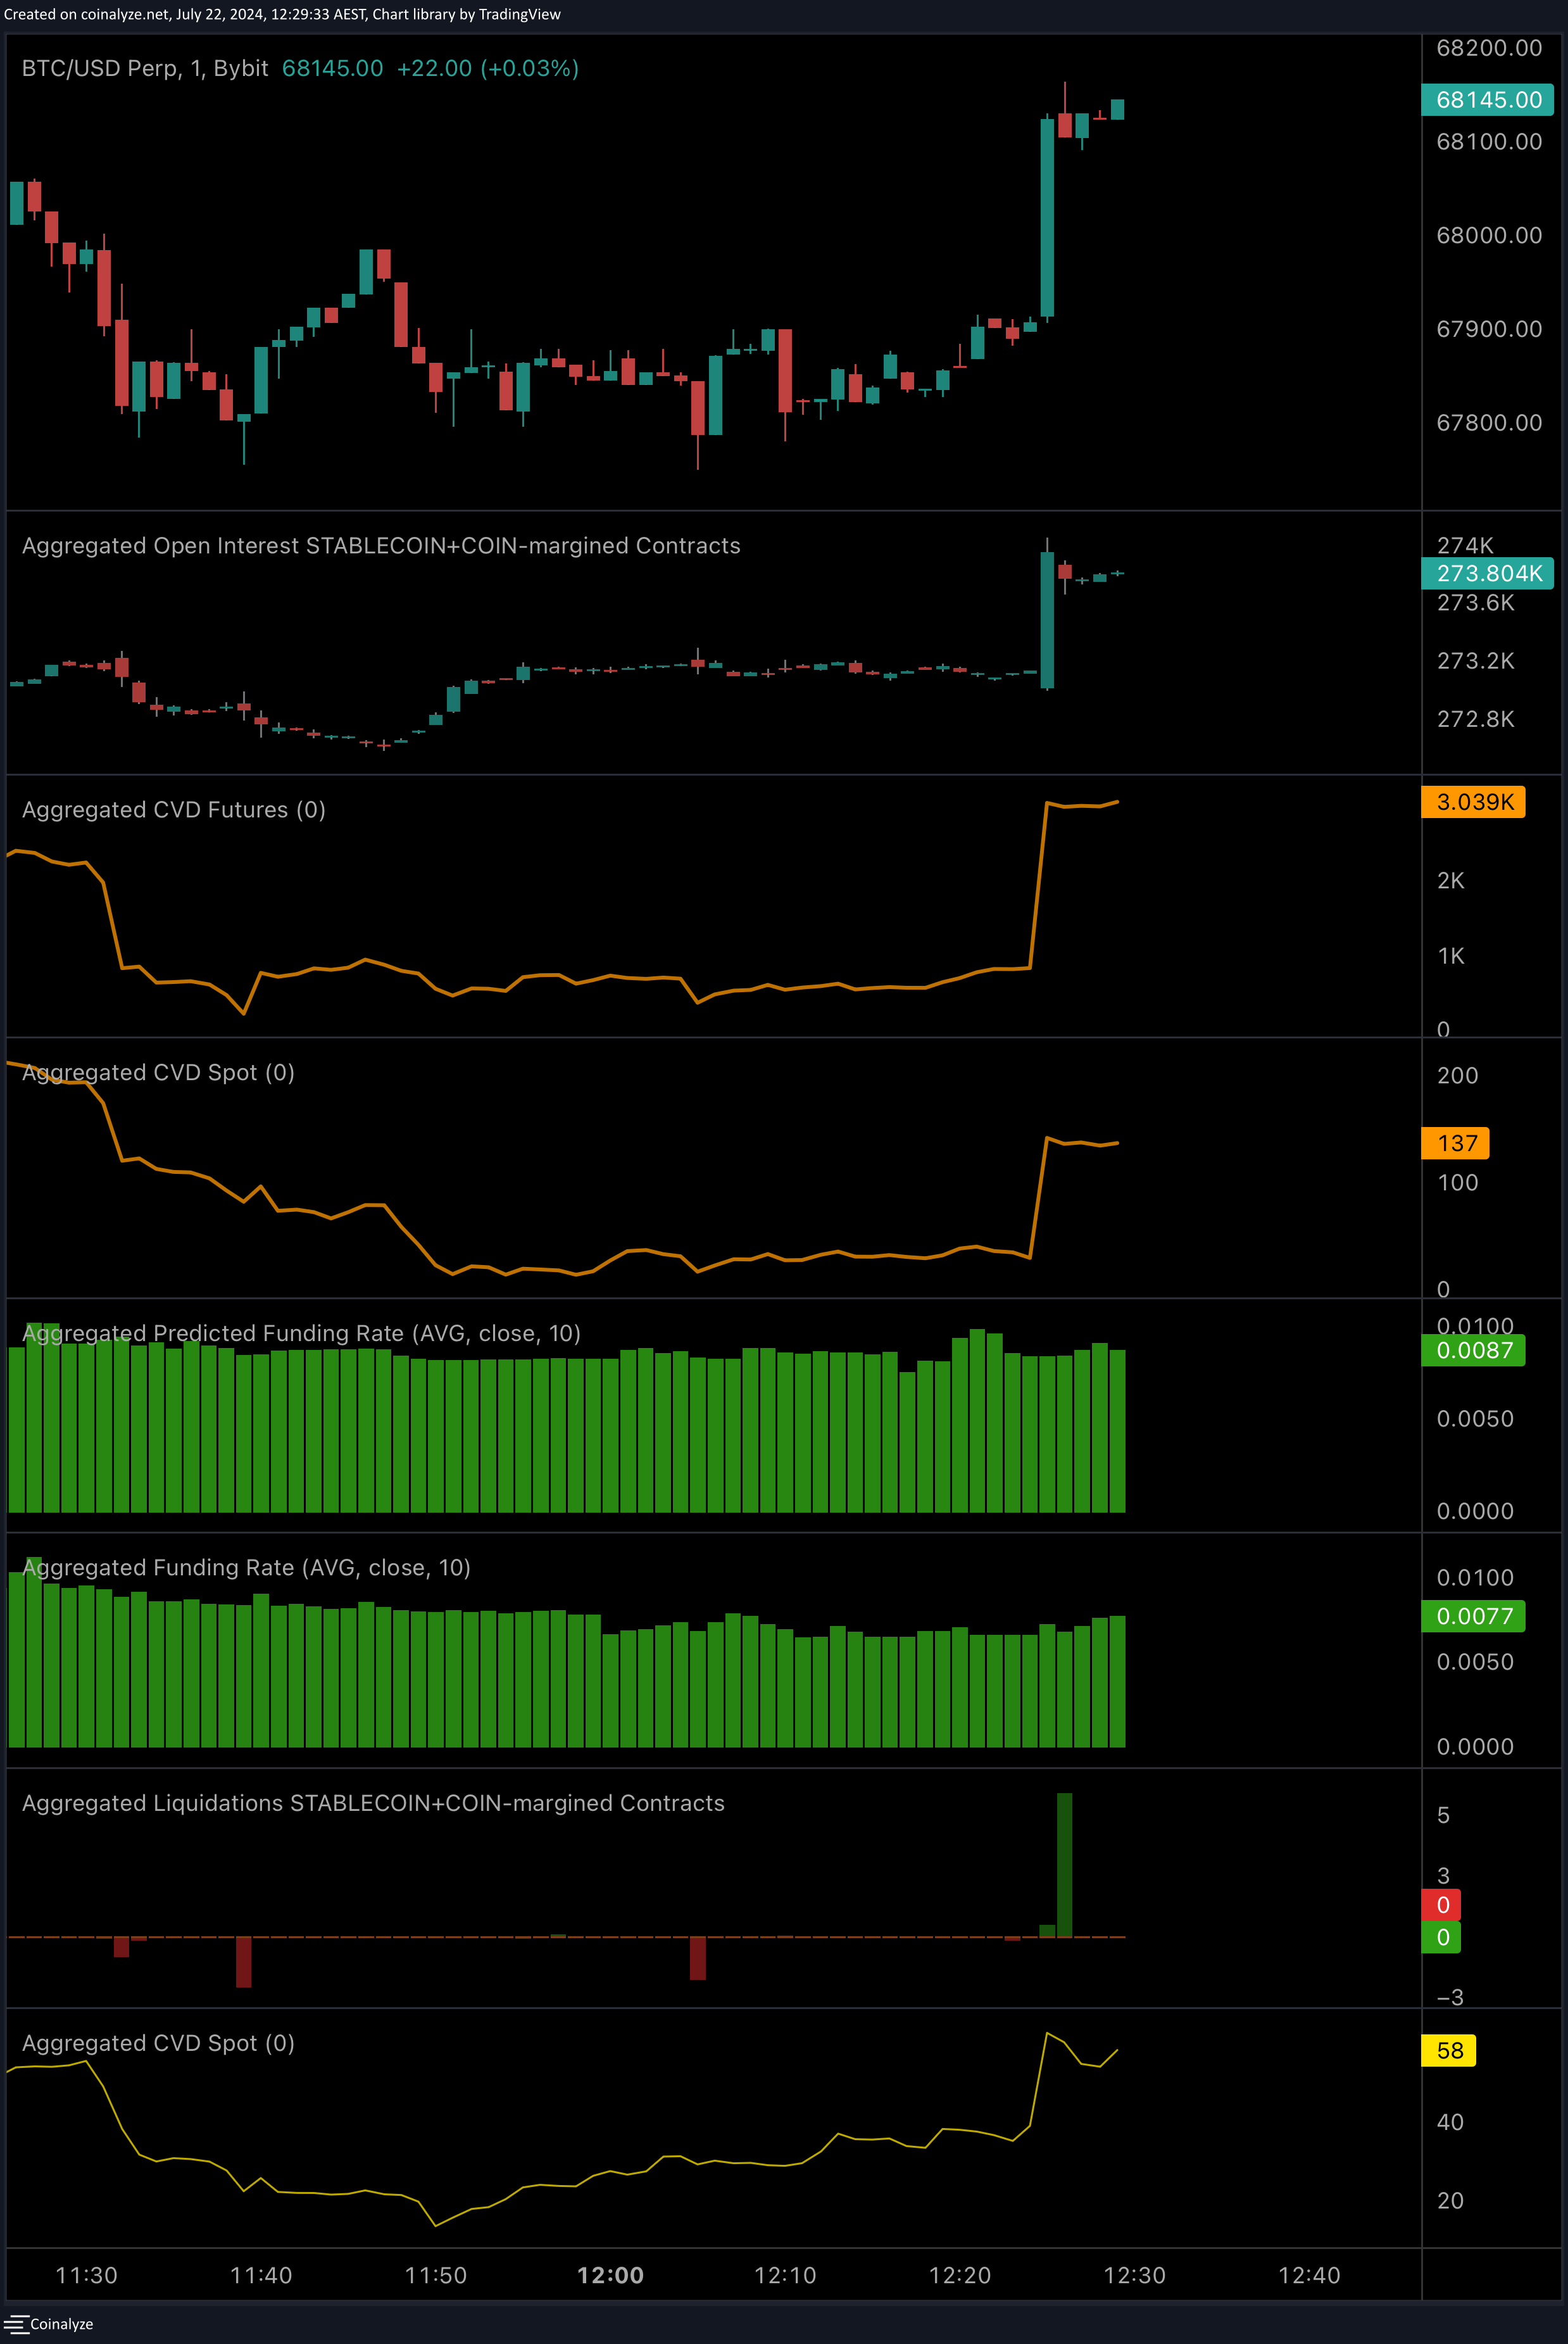1568x2344 pixels.
Task: Click the green 0 liquidations label
Action: coord(1441,1937)
